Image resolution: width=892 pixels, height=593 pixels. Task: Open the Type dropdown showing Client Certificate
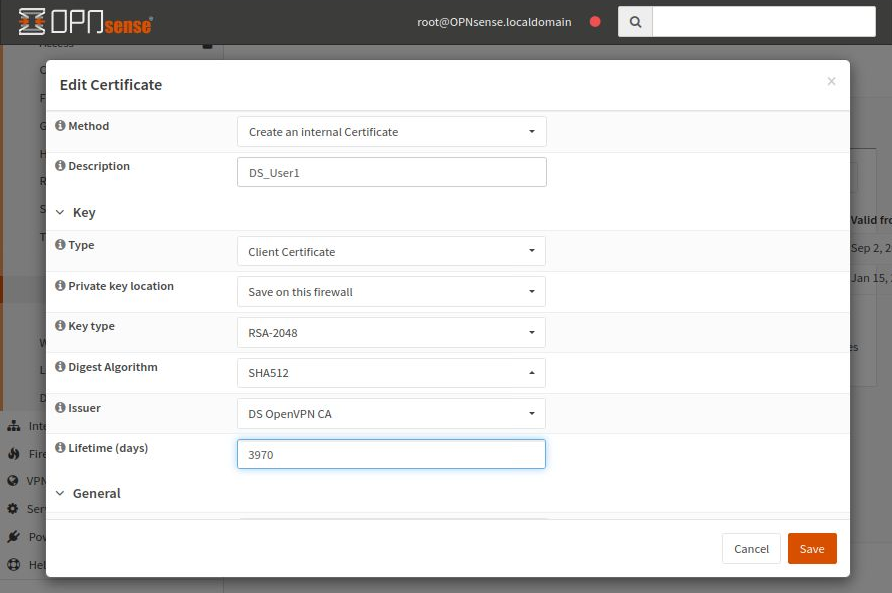tap(390, 250)
